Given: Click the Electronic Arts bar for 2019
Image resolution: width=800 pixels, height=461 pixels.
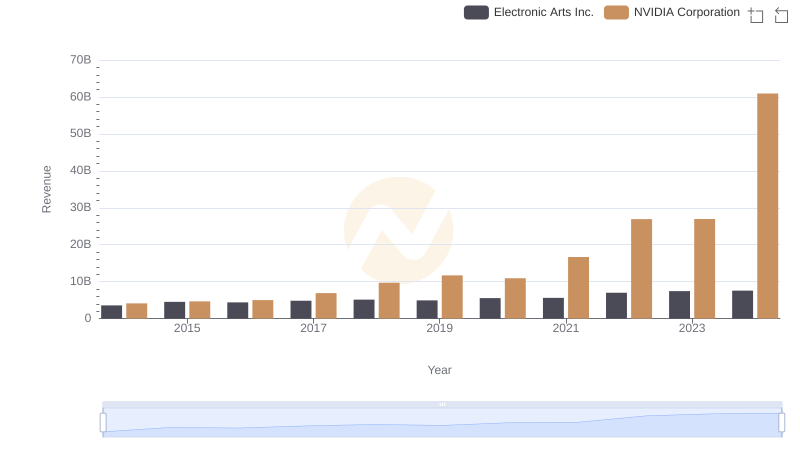Looking at the screenshot, I should click(x=427, y=309).
